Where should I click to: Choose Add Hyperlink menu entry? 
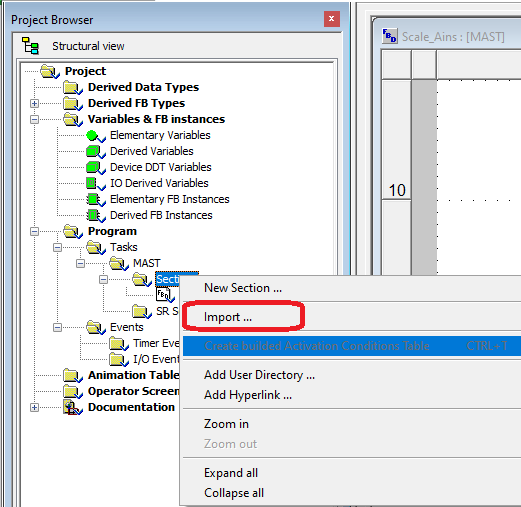pos(248,395)
